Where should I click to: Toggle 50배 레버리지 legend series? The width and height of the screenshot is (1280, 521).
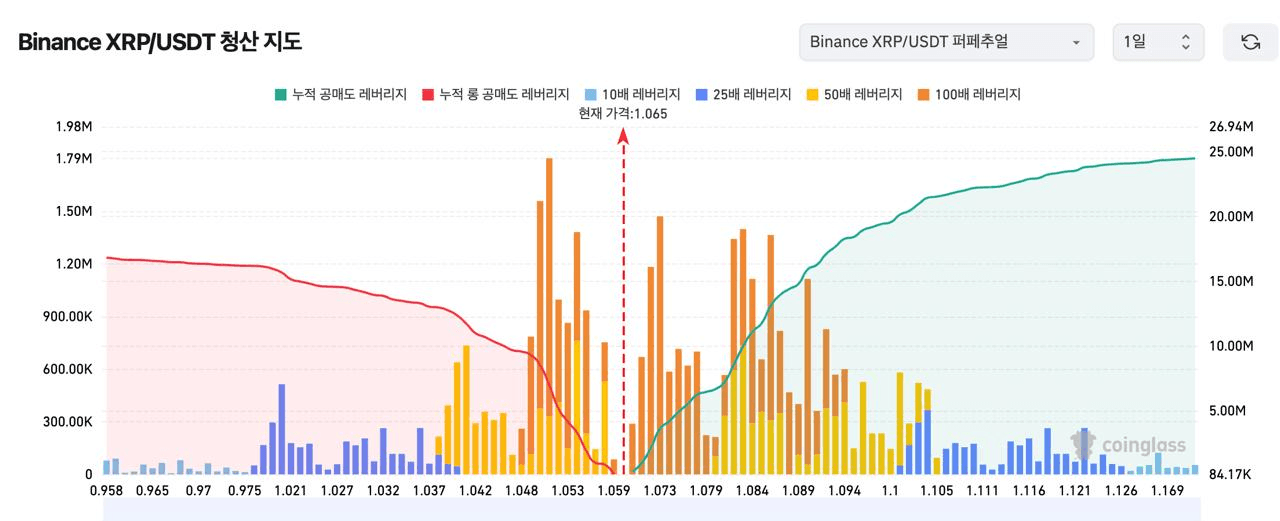pyautogui.click(x=854, y=94)
